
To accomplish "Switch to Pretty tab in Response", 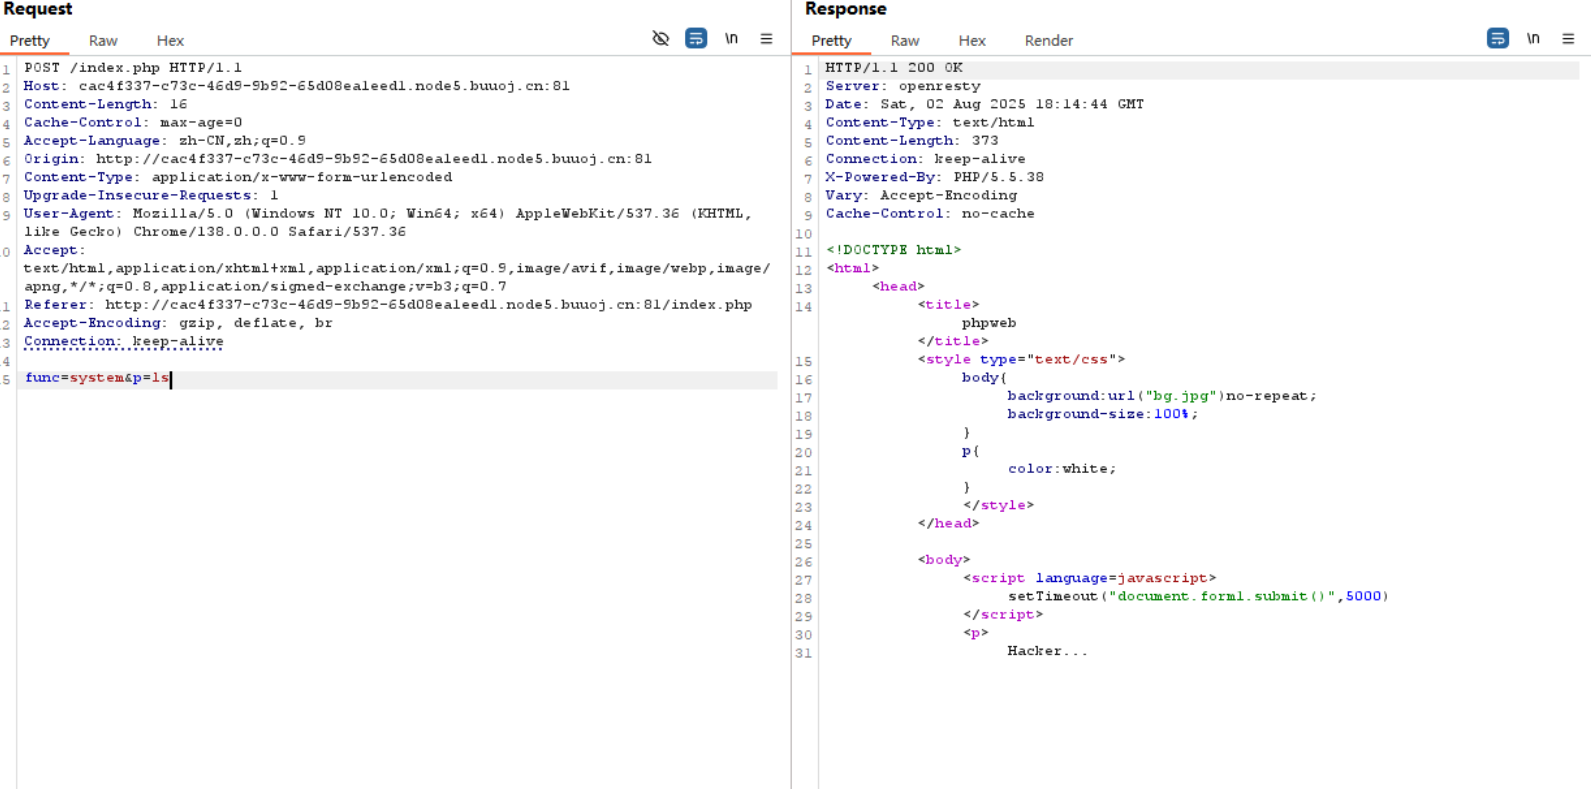I will click(832, 41).
